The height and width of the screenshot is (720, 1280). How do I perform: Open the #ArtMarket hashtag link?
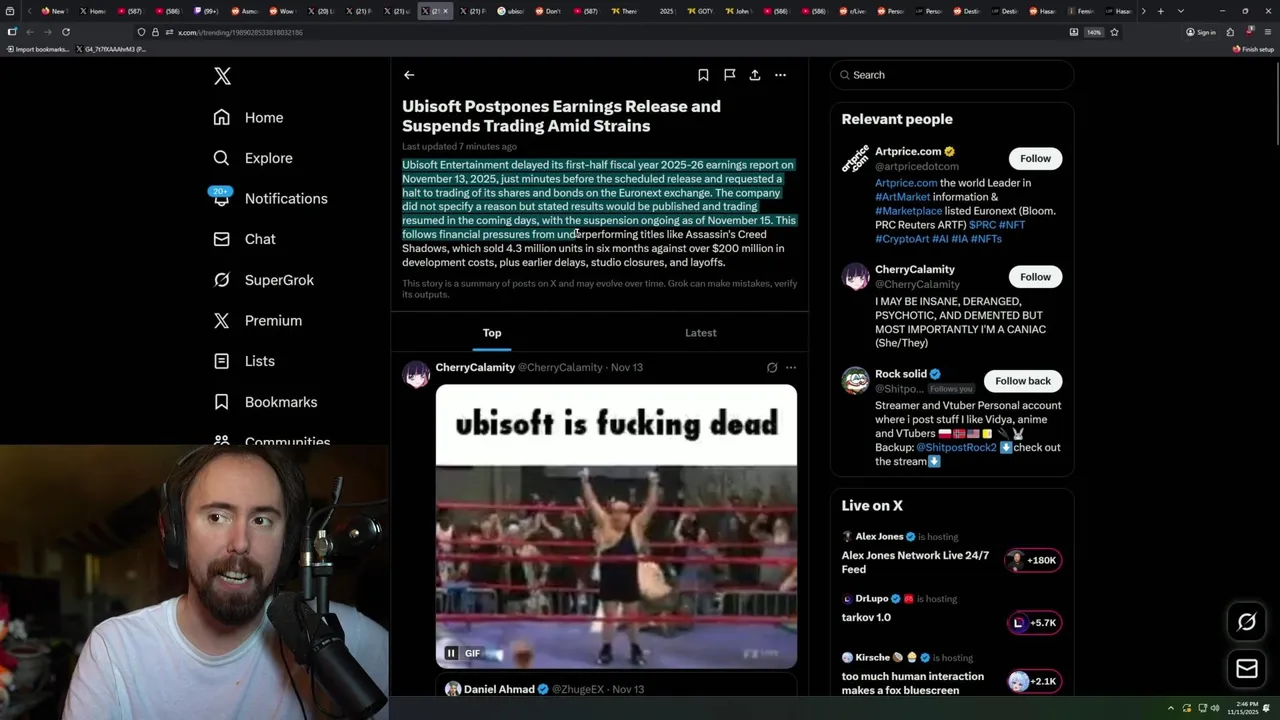tap(902, 197)
